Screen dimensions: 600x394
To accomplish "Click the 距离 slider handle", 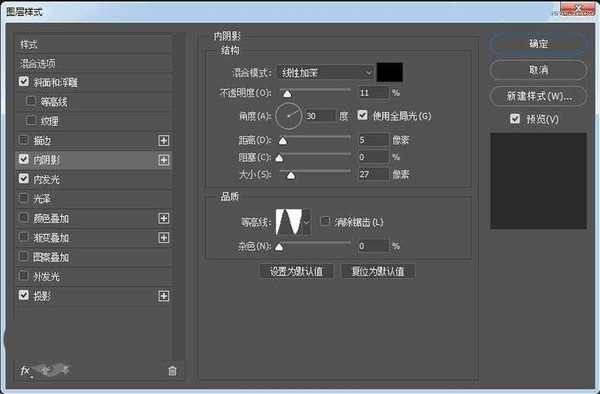I will [283, 141].
